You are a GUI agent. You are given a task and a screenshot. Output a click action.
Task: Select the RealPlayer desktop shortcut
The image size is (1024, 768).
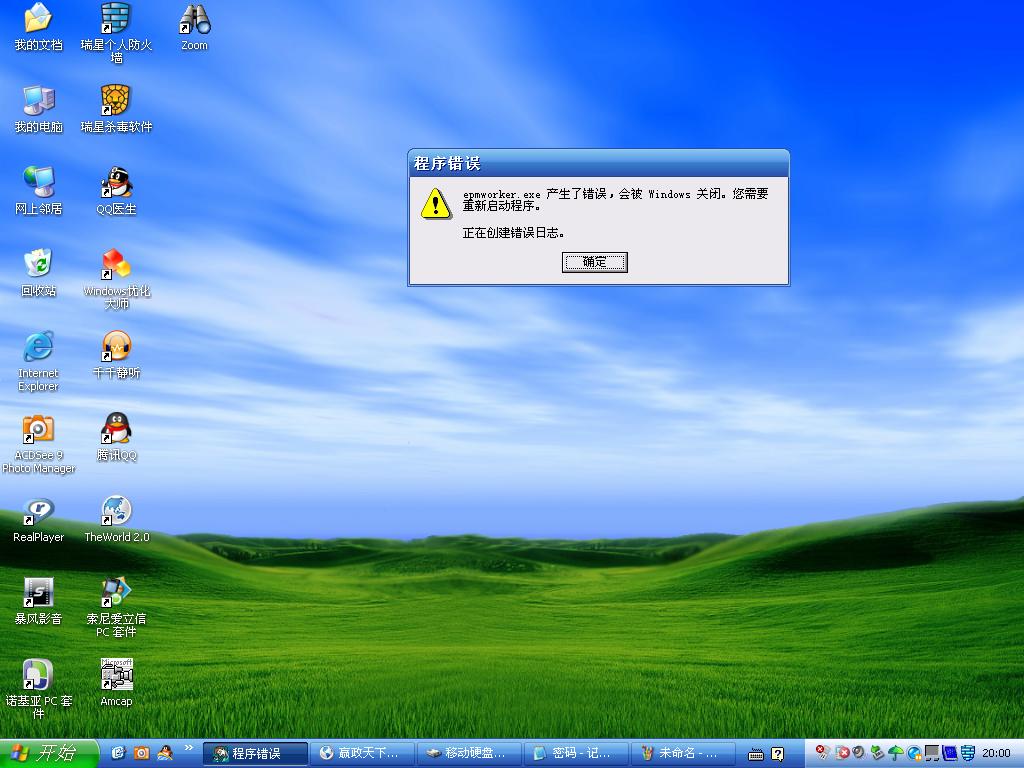tap(39, 519)
